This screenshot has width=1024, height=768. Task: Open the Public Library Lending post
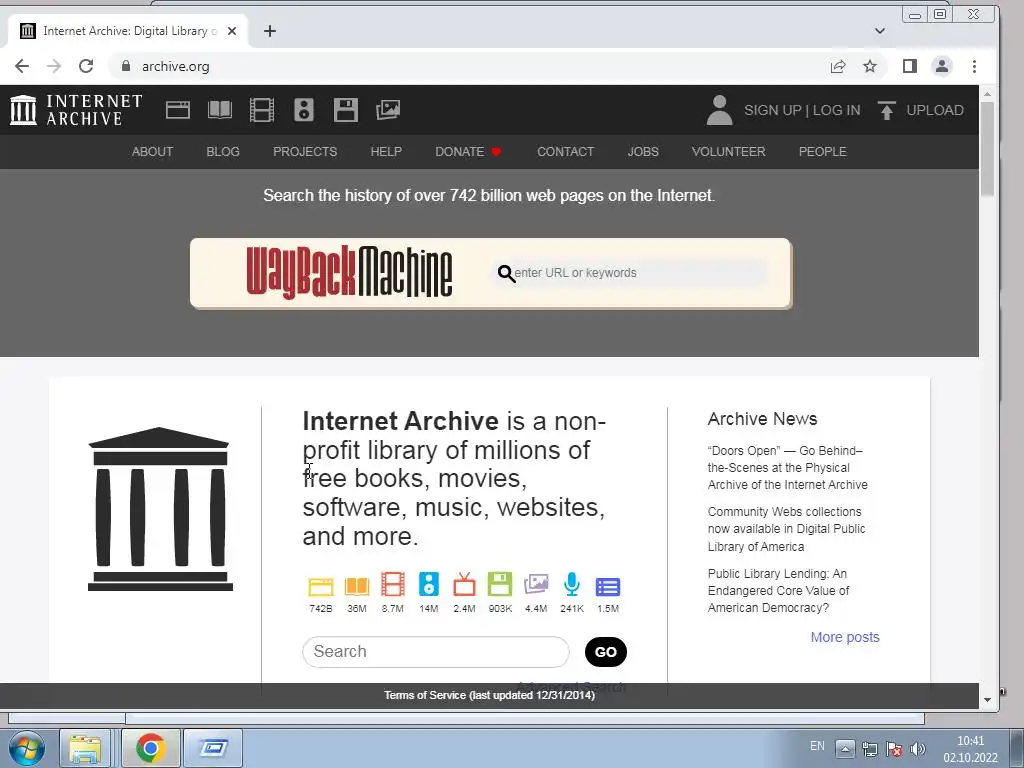pyautogui.click(x=778, y=590)
